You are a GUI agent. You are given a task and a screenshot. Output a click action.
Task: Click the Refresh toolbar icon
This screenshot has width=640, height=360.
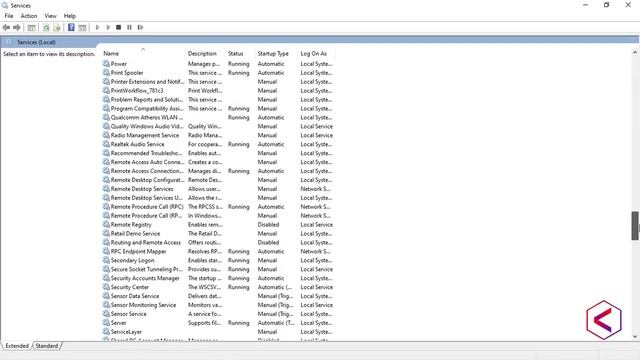(46, 27)
